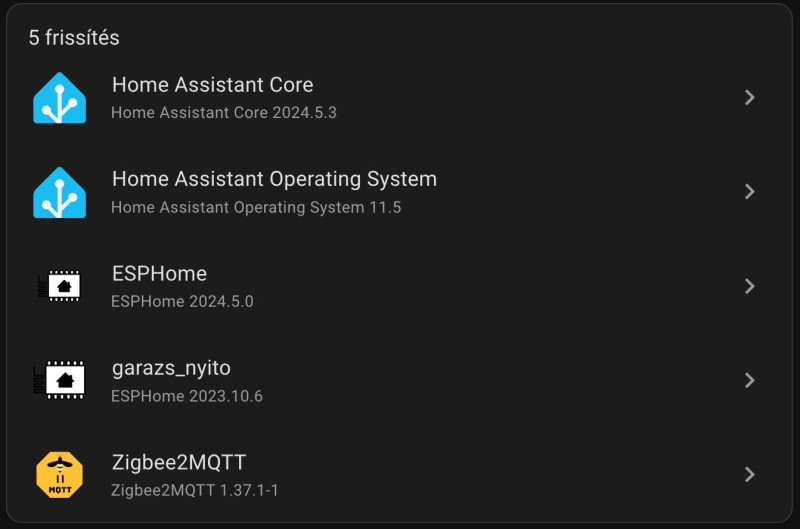Click version text ESPHome 2024.5.0
This screenshot has height=529, width=800.
(x=182, y=301)
